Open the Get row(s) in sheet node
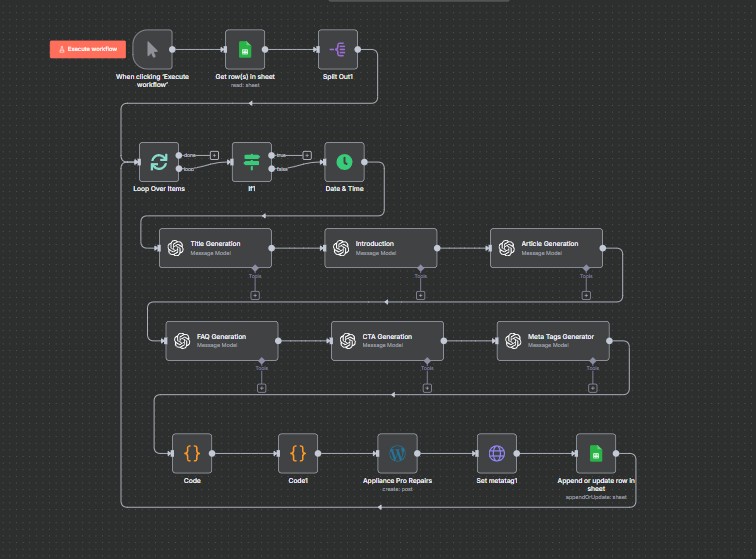This screenshot has height=559, width=756. (x=245, y=48)
